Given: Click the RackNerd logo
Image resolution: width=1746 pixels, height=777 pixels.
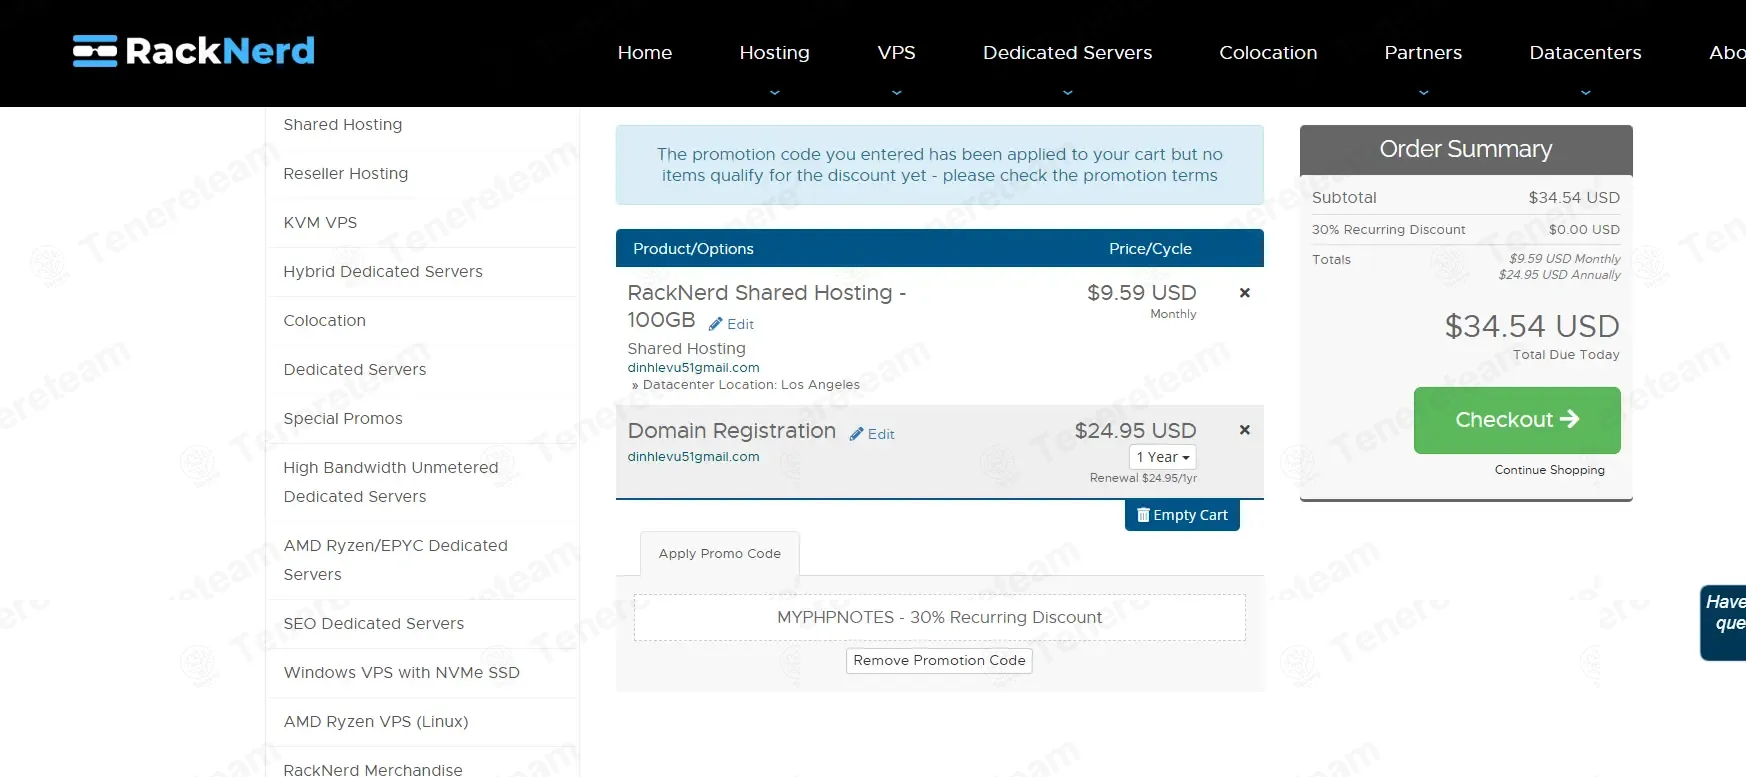Looking at the screenshot, I should pos(194,51).
